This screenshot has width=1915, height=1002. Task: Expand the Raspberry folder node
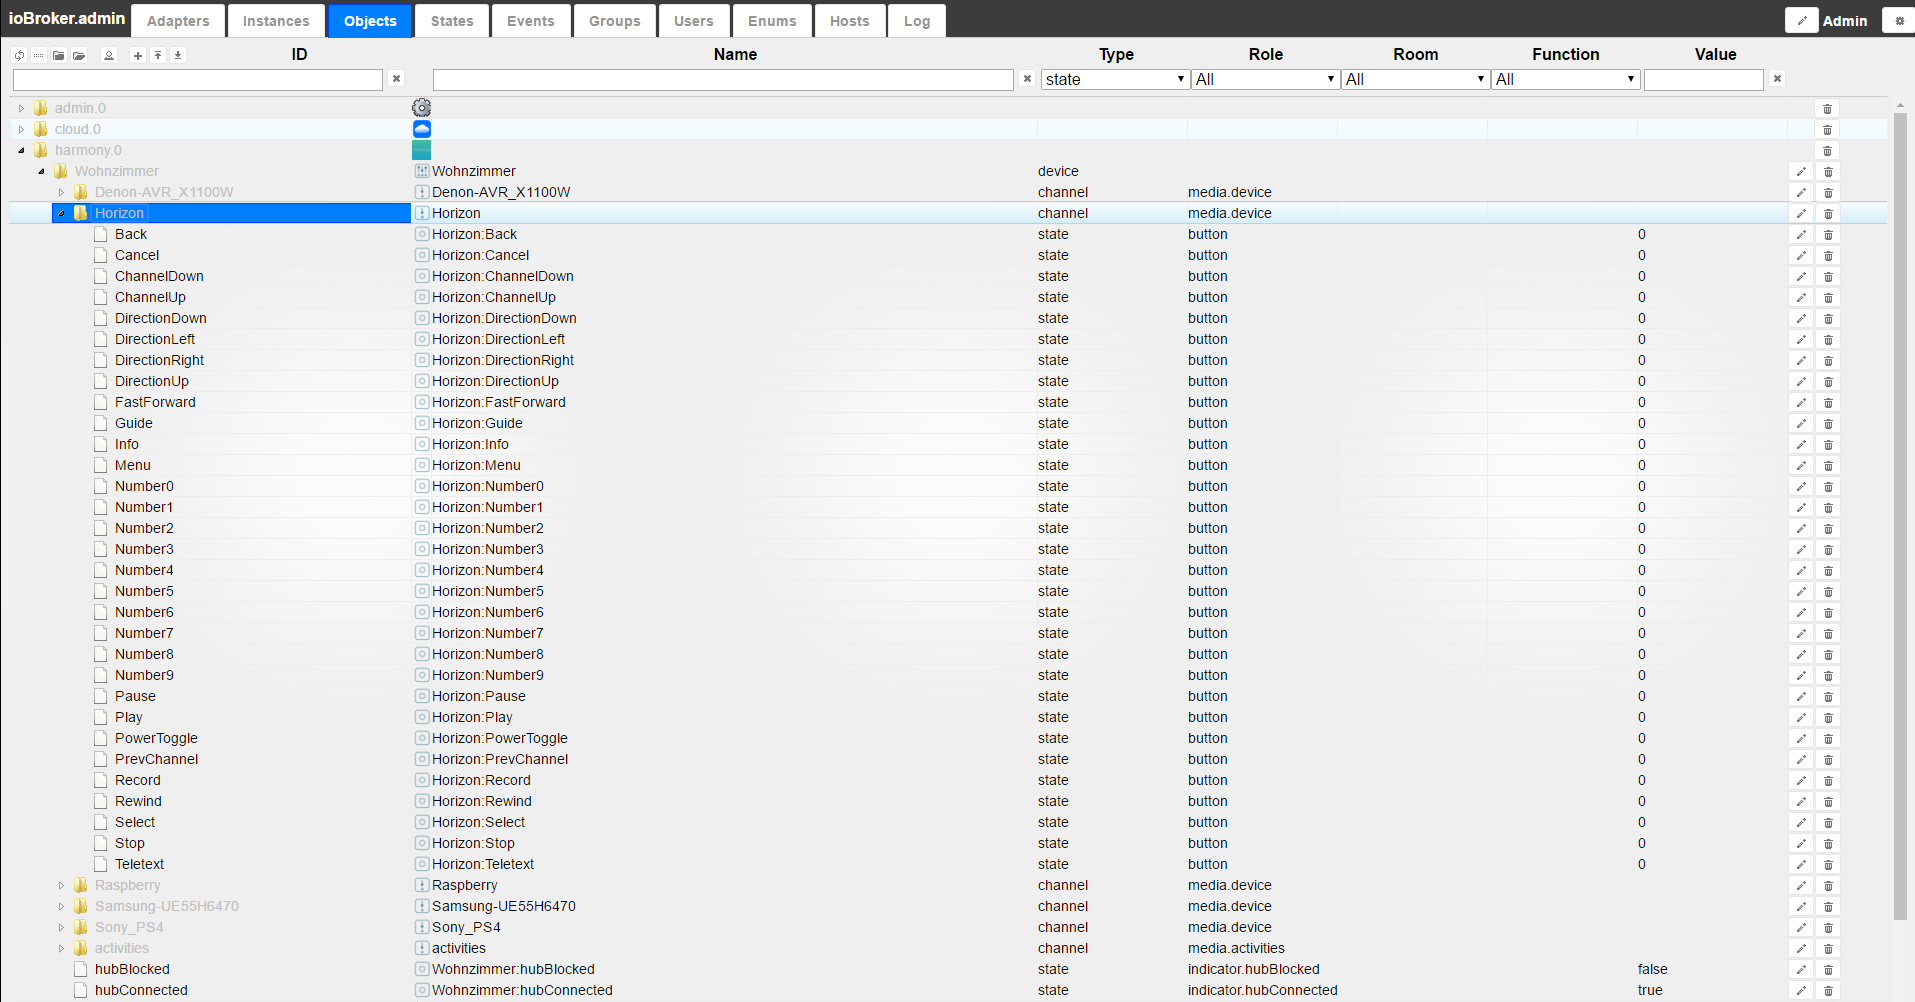61,886
